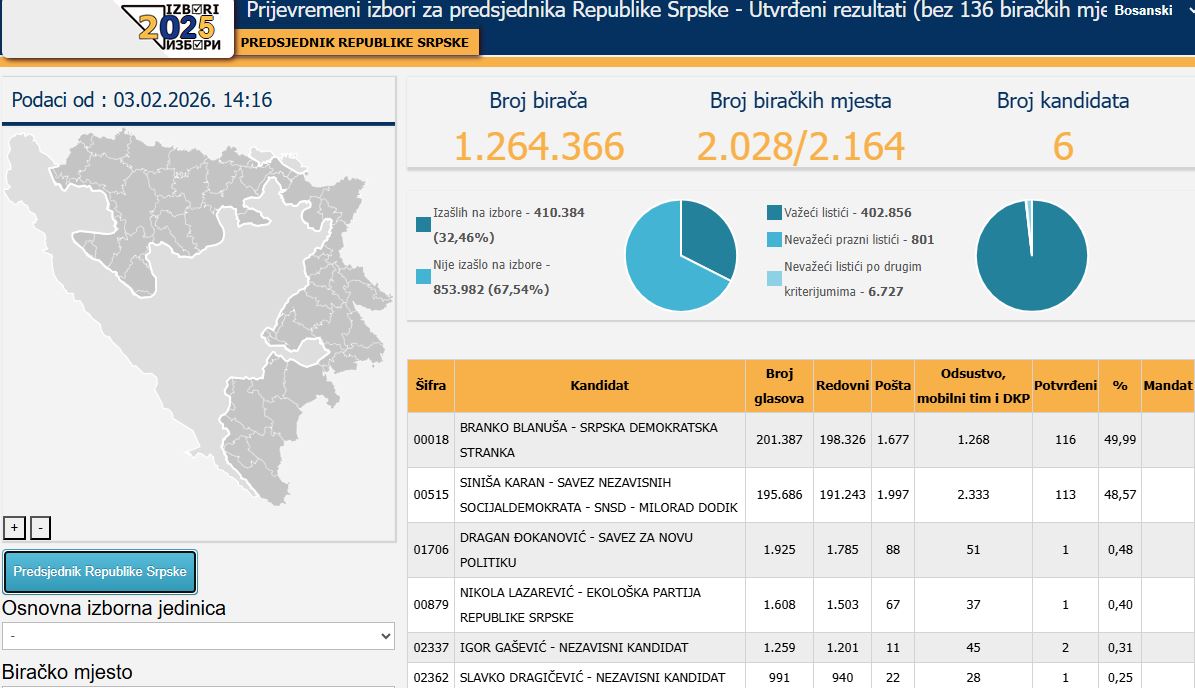Image resolution: width=1195 pixels, height=688 pixels.
Task: Select the Siniša Karan candidate row
Action: coord(599,495)
